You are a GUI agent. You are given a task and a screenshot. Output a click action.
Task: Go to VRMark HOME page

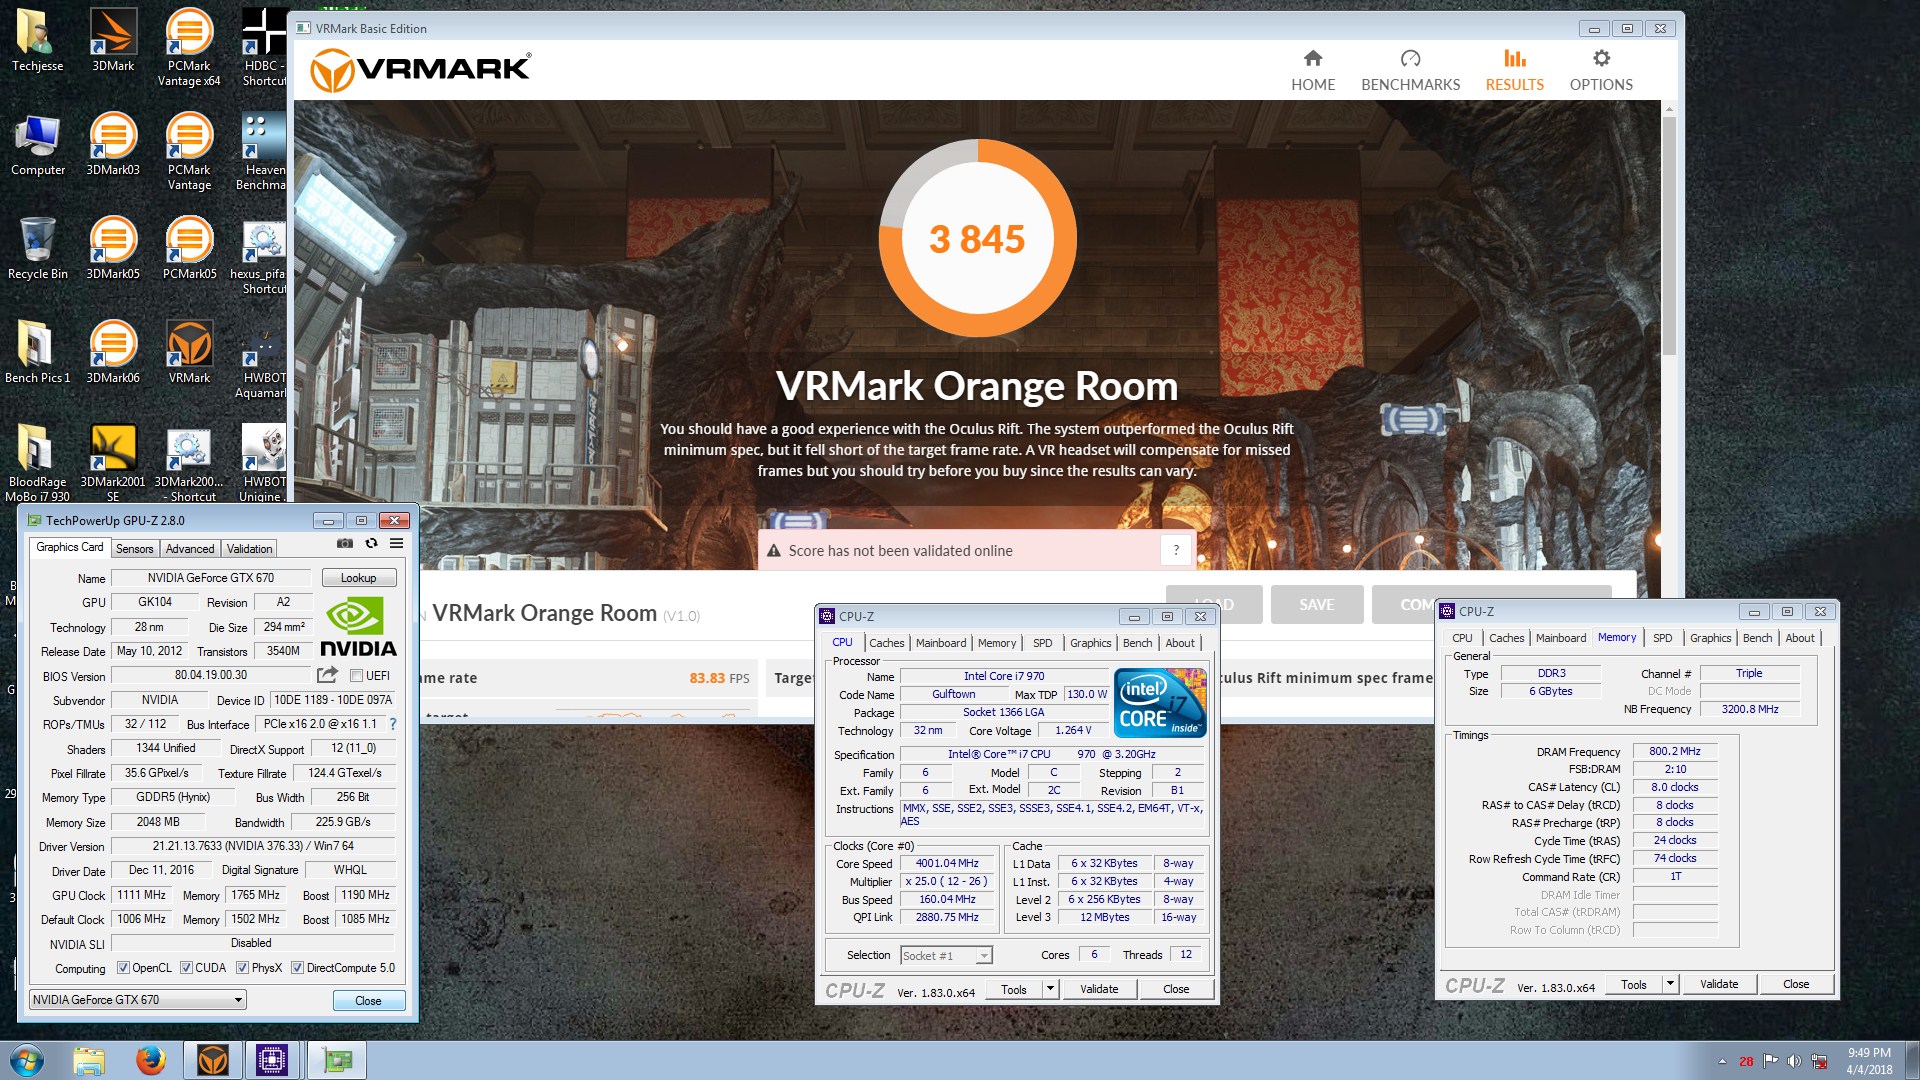pos(1313,71)
